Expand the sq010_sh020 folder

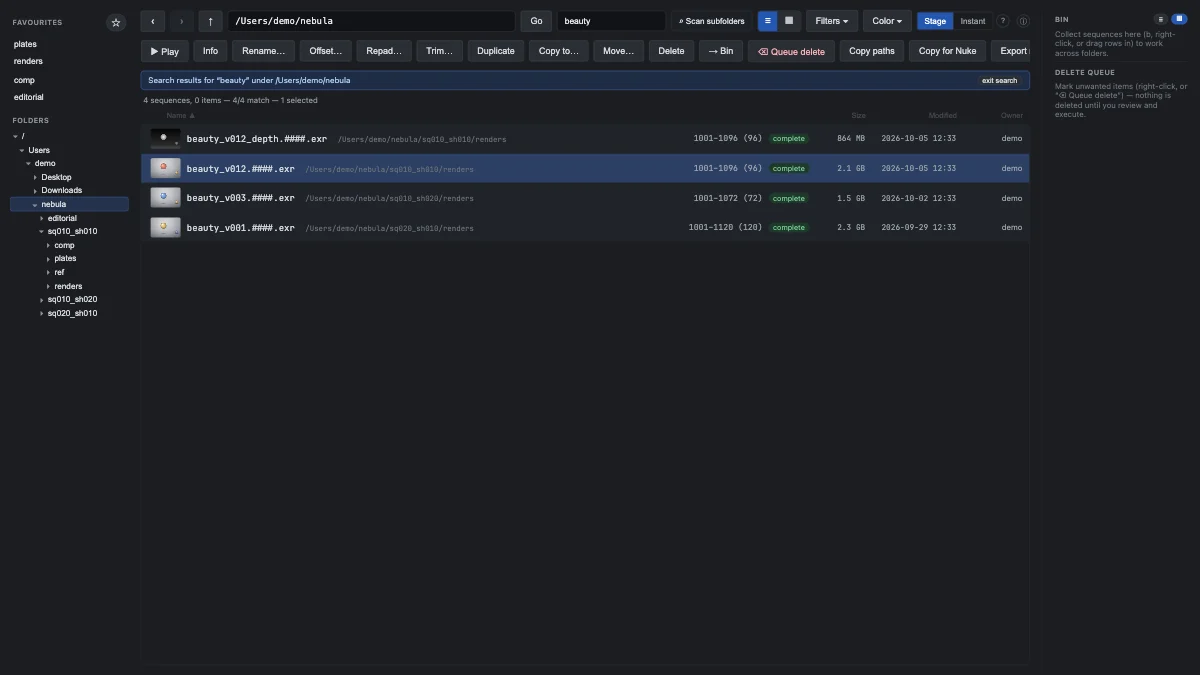click(x=42, y=300)
